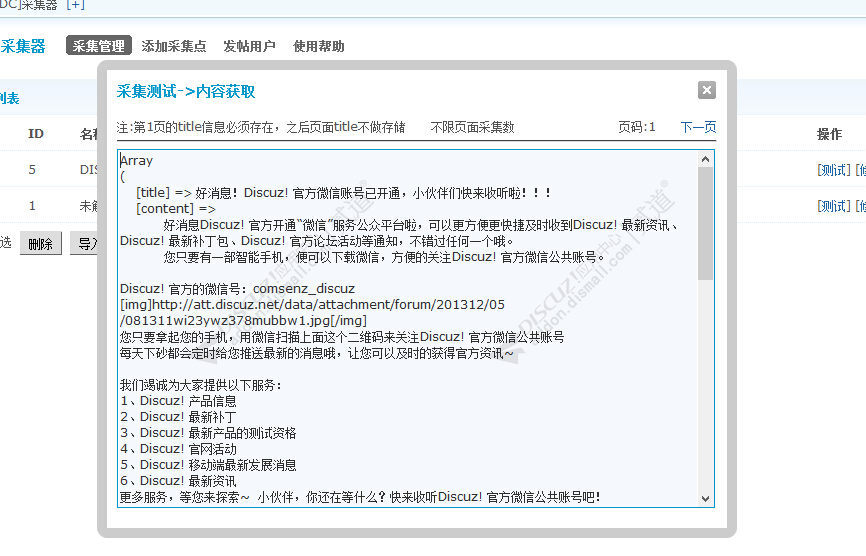Click '3、Discuz! 最新产品的测试资格' line
Viewport: 866px width, 556px height.
(x=208, y=433)
